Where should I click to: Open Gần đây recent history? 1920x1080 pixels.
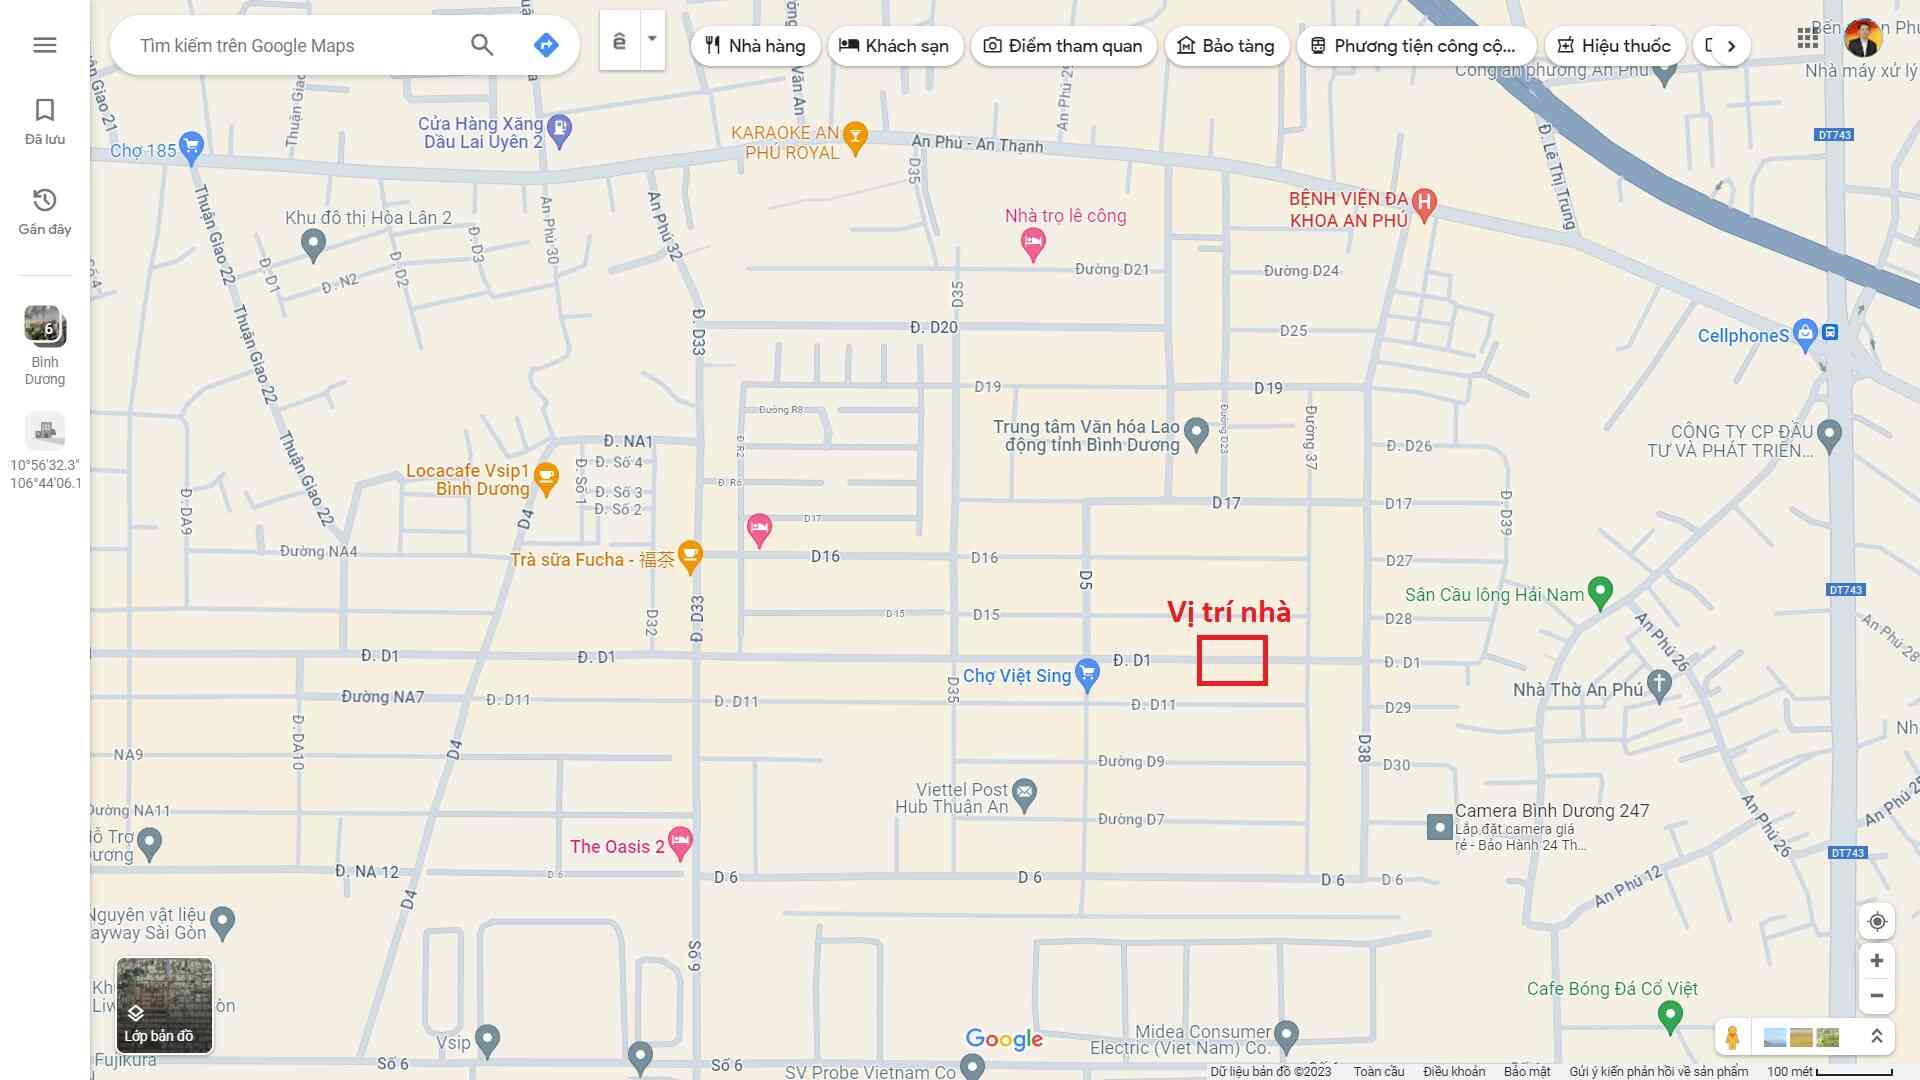(44, 211)
